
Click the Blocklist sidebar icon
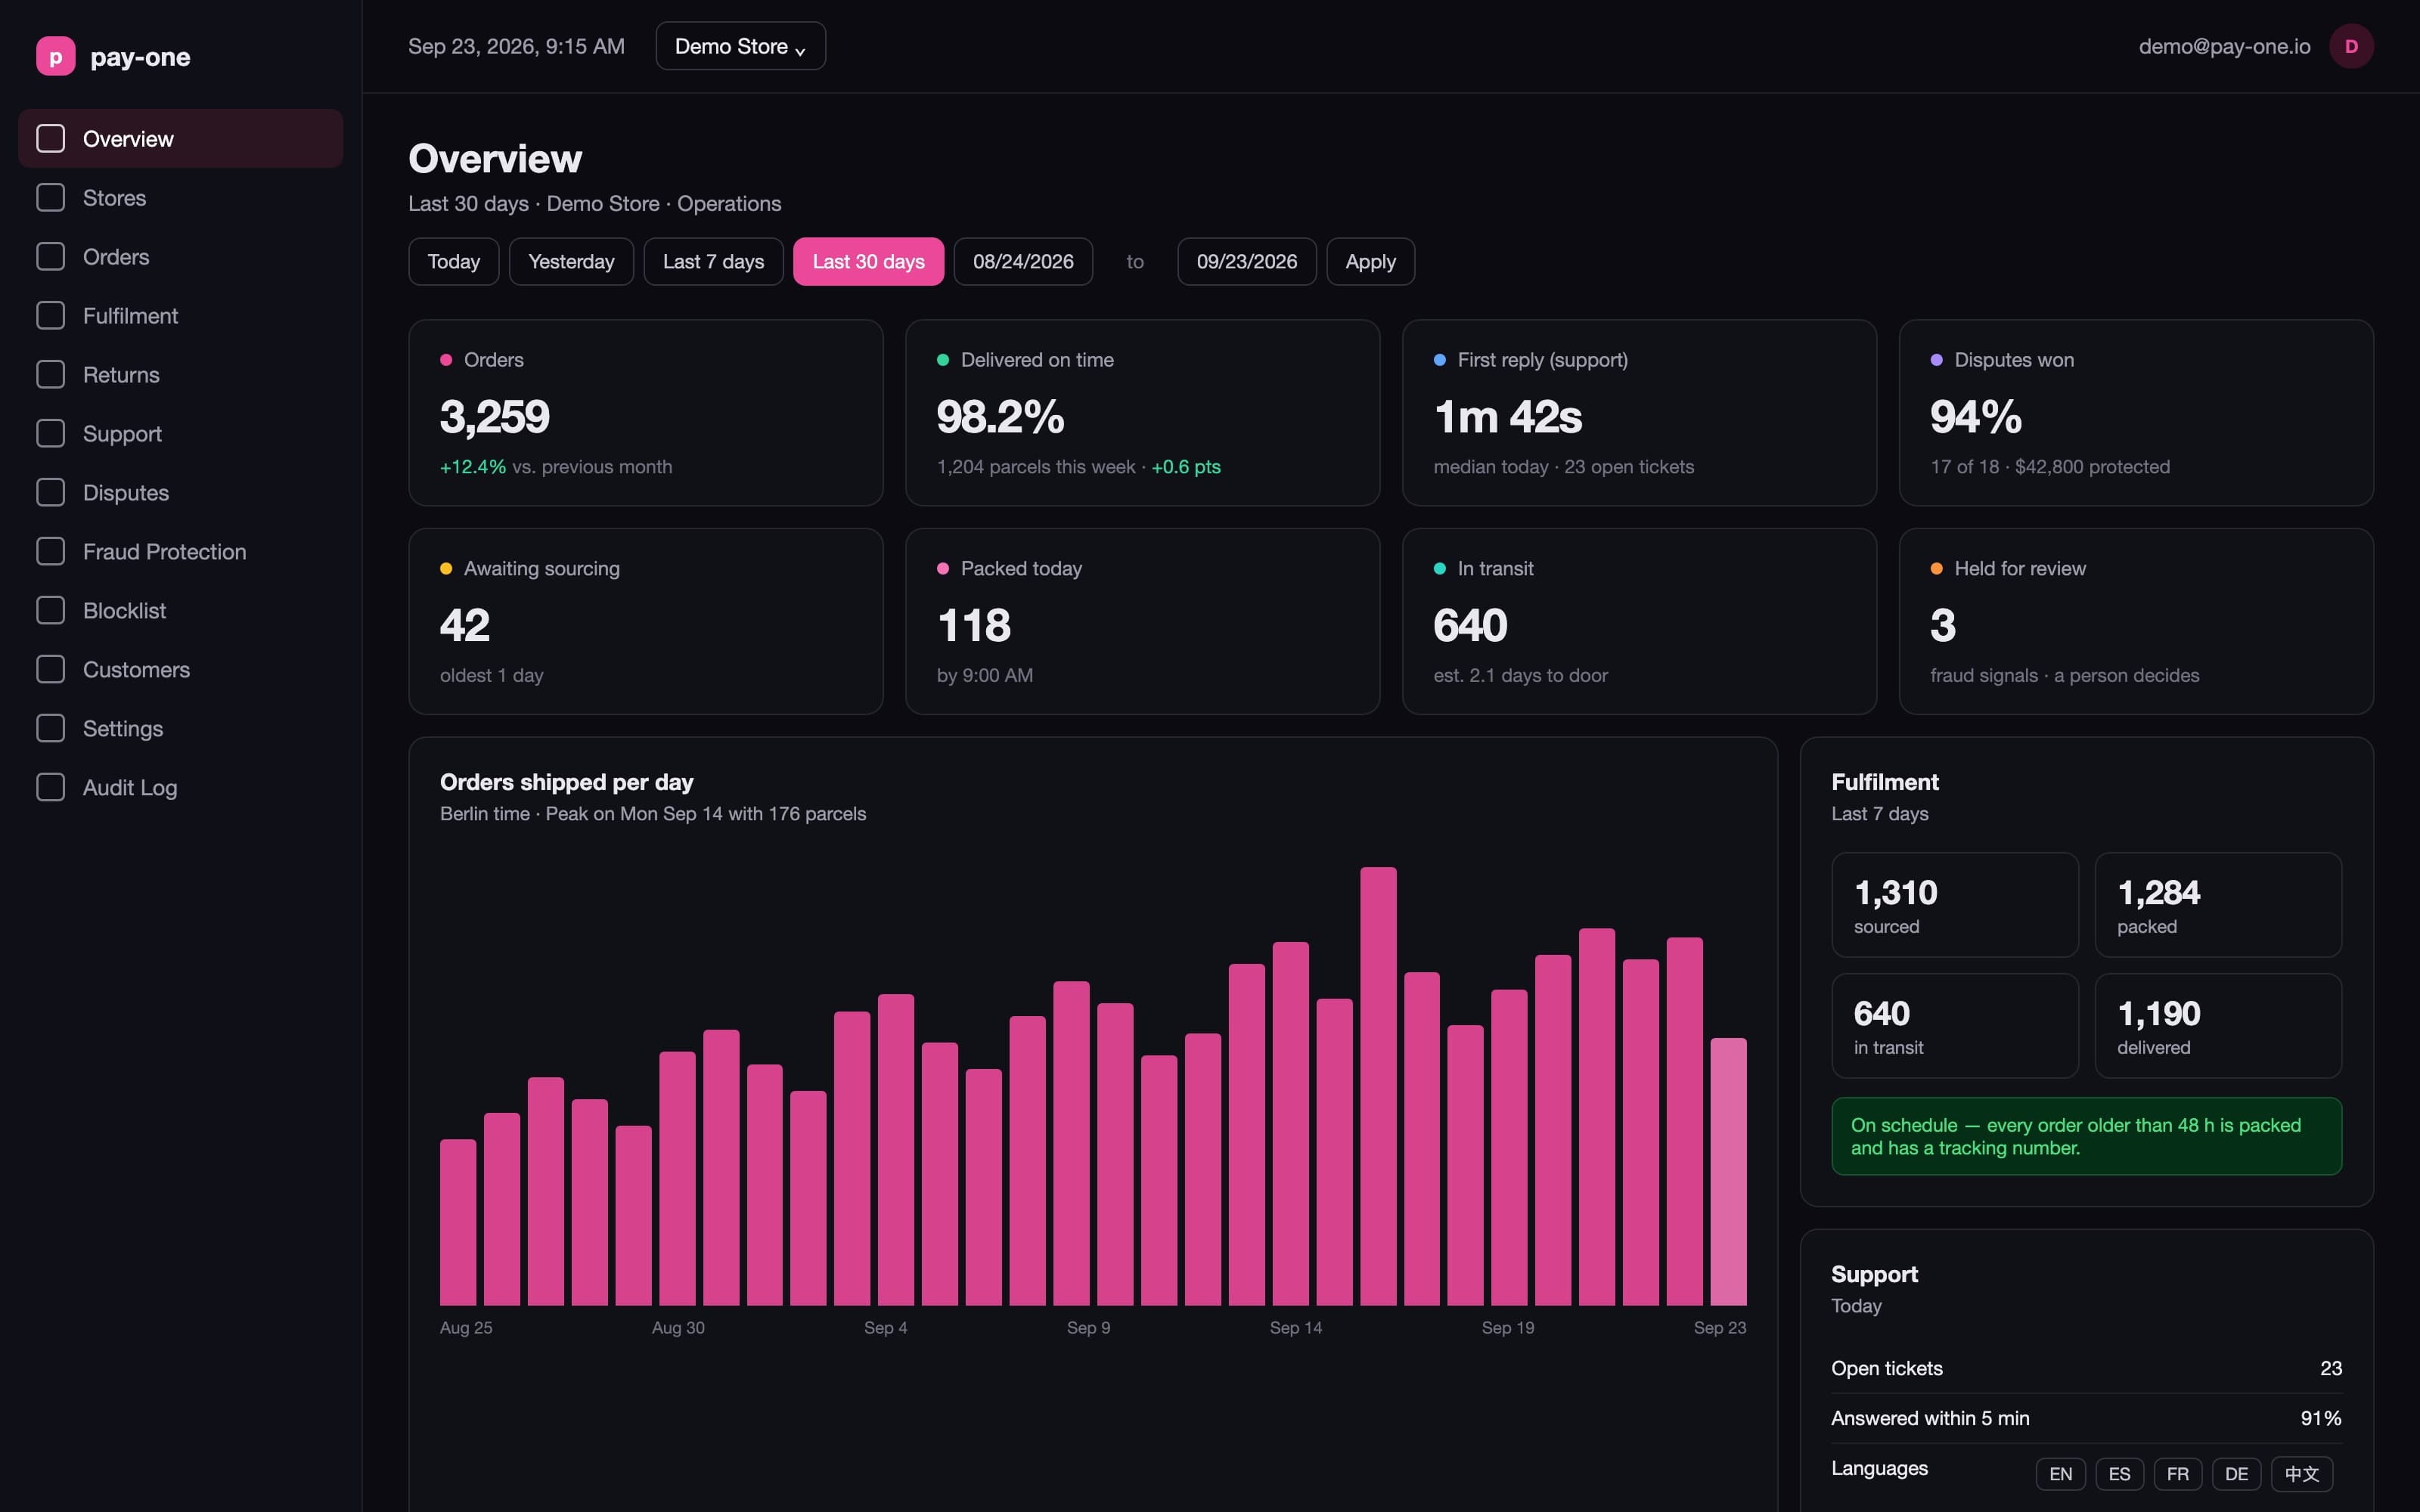[x=51, y=611]
